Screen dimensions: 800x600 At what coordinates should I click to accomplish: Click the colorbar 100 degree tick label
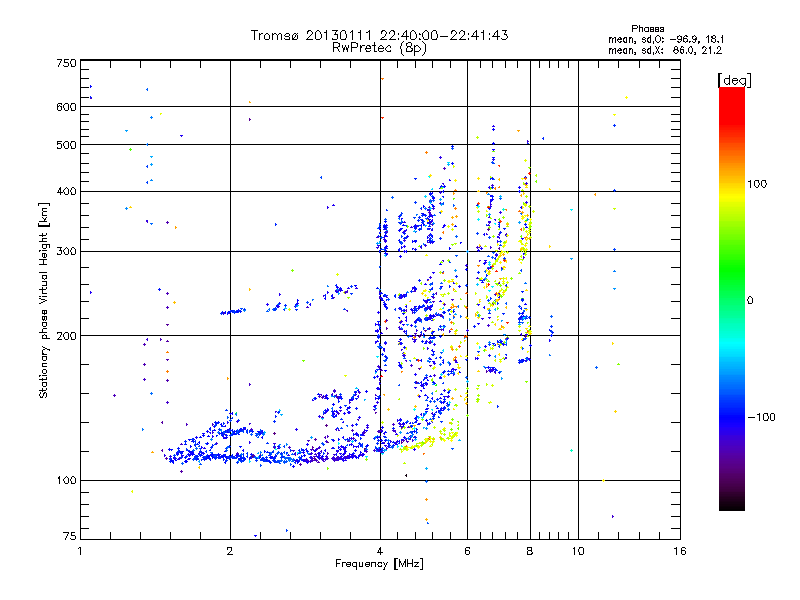click(x=757, y=184)
